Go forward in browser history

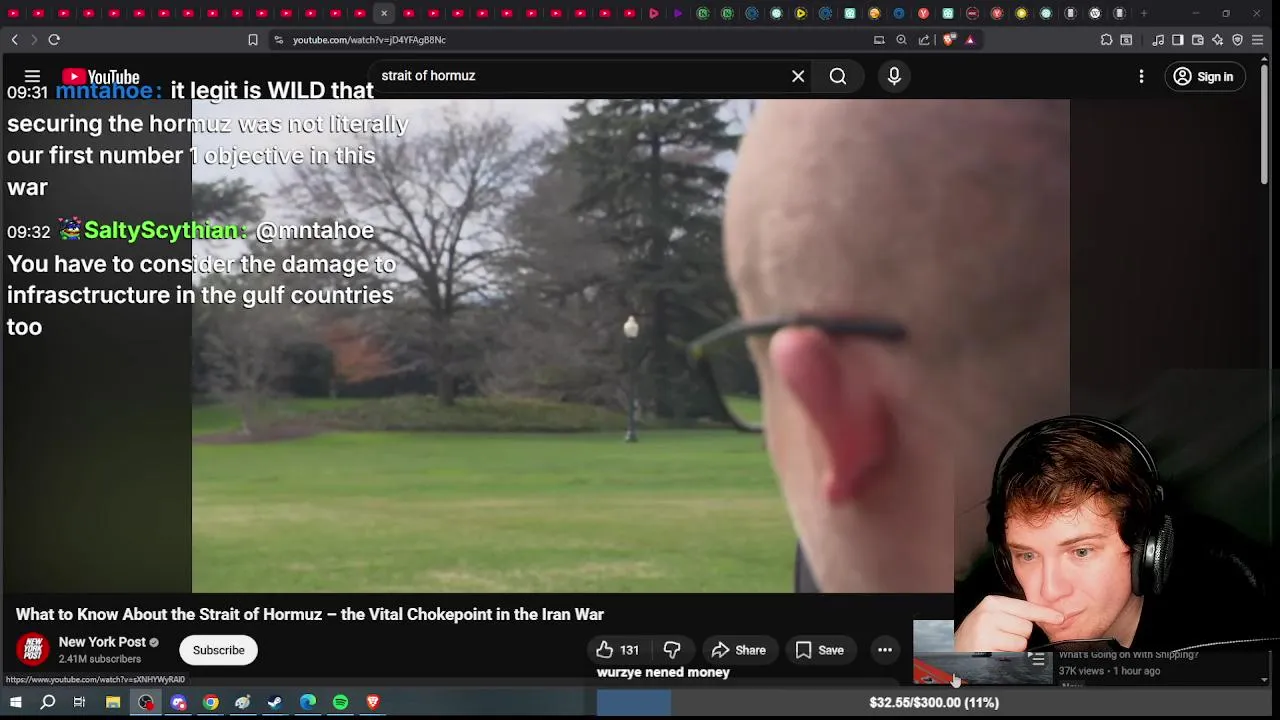coord(33,40)
